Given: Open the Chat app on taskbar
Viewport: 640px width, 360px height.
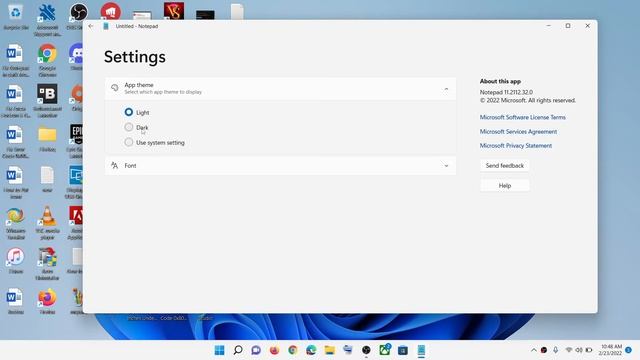Looking at the screenshot, I should 256,350.
